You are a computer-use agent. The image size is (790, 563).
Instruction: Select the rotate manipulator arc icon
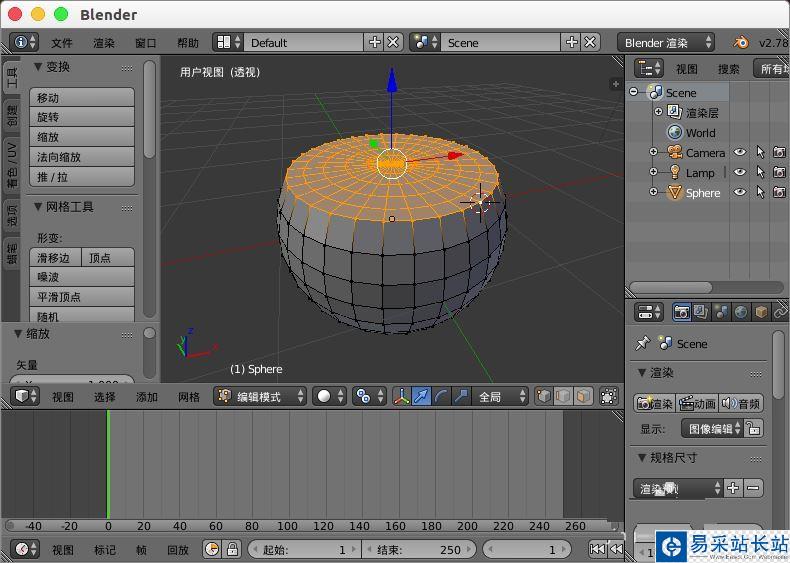(441, 396)
